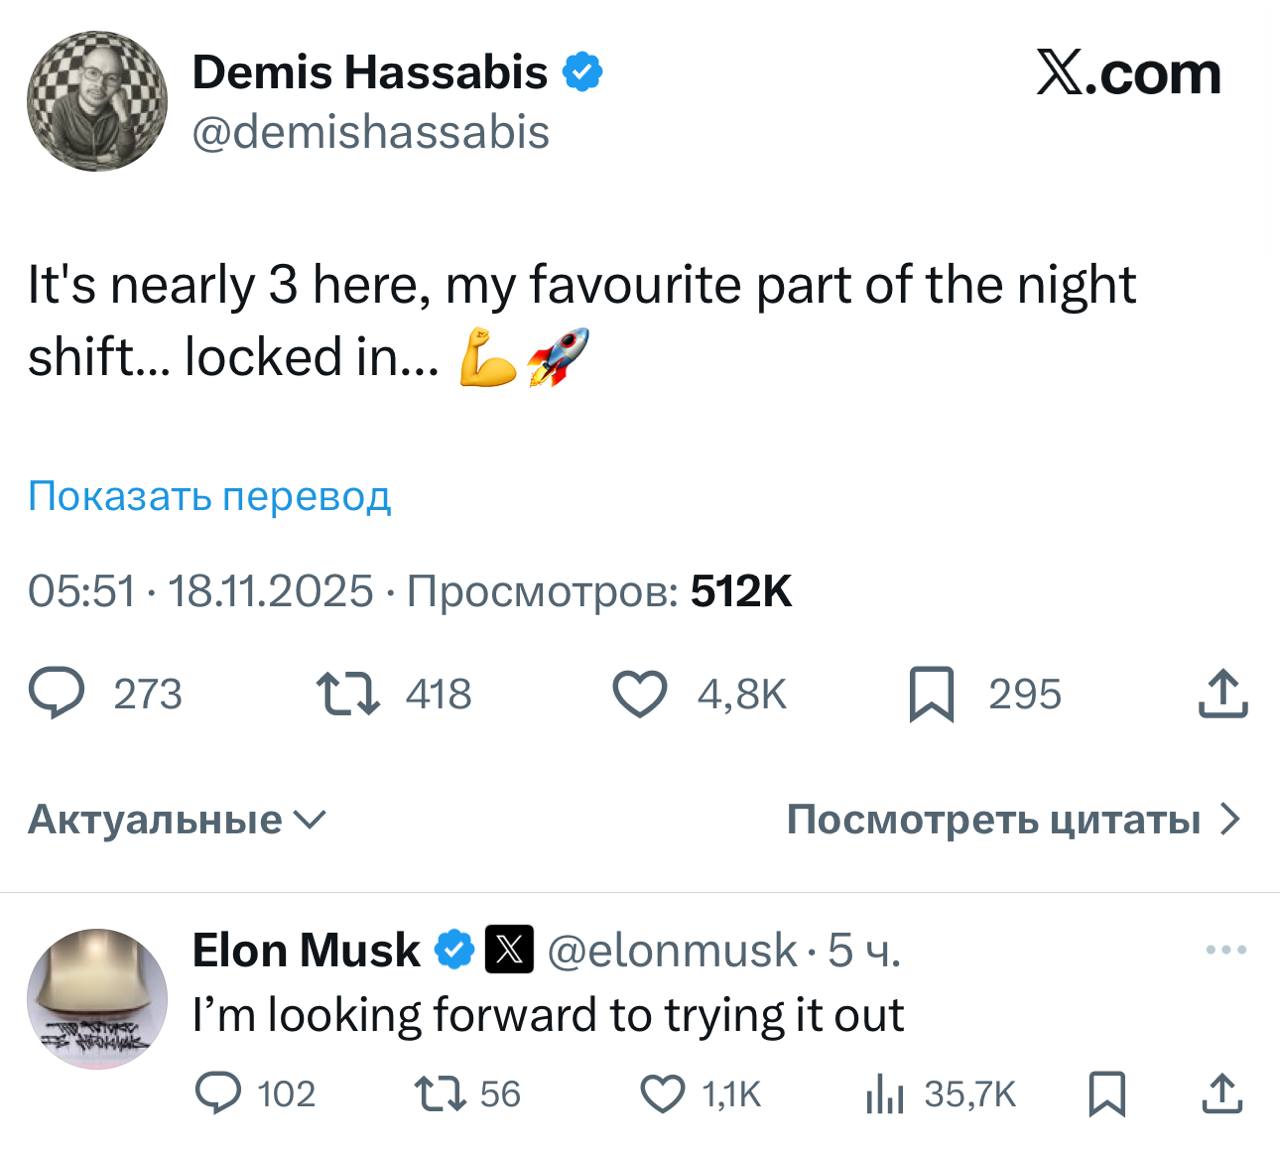Click Показать перевод translation link
The image size is (1280, 1152).
(x=209, y=495)
